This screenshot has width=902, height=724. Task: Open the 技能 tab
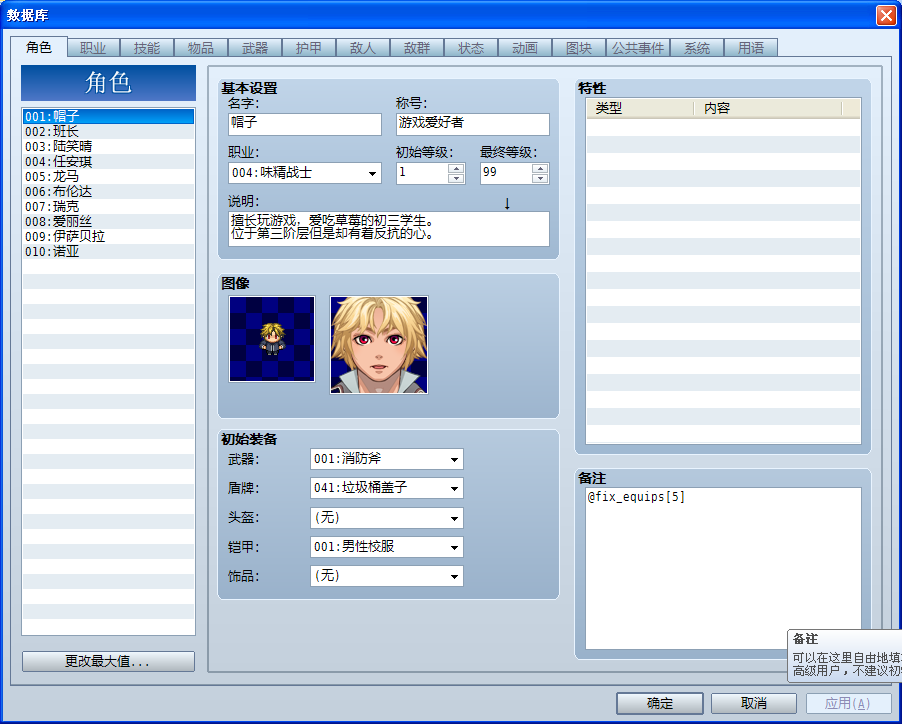point(147,48)
